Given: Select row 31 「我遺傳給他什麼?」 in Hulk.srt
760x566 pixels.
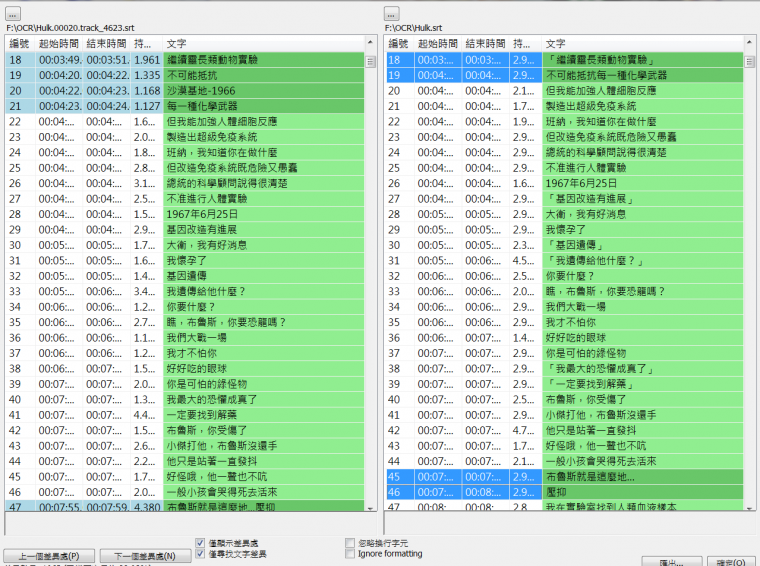Looking at the screenshot, I should [564, 261].
